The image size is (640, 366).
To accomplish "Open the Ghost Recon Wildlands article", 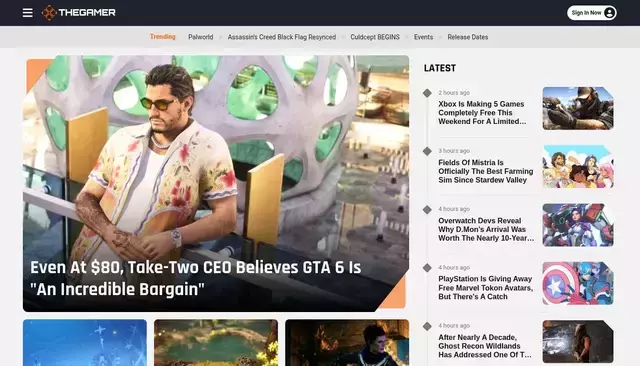I will click(485, 346).
